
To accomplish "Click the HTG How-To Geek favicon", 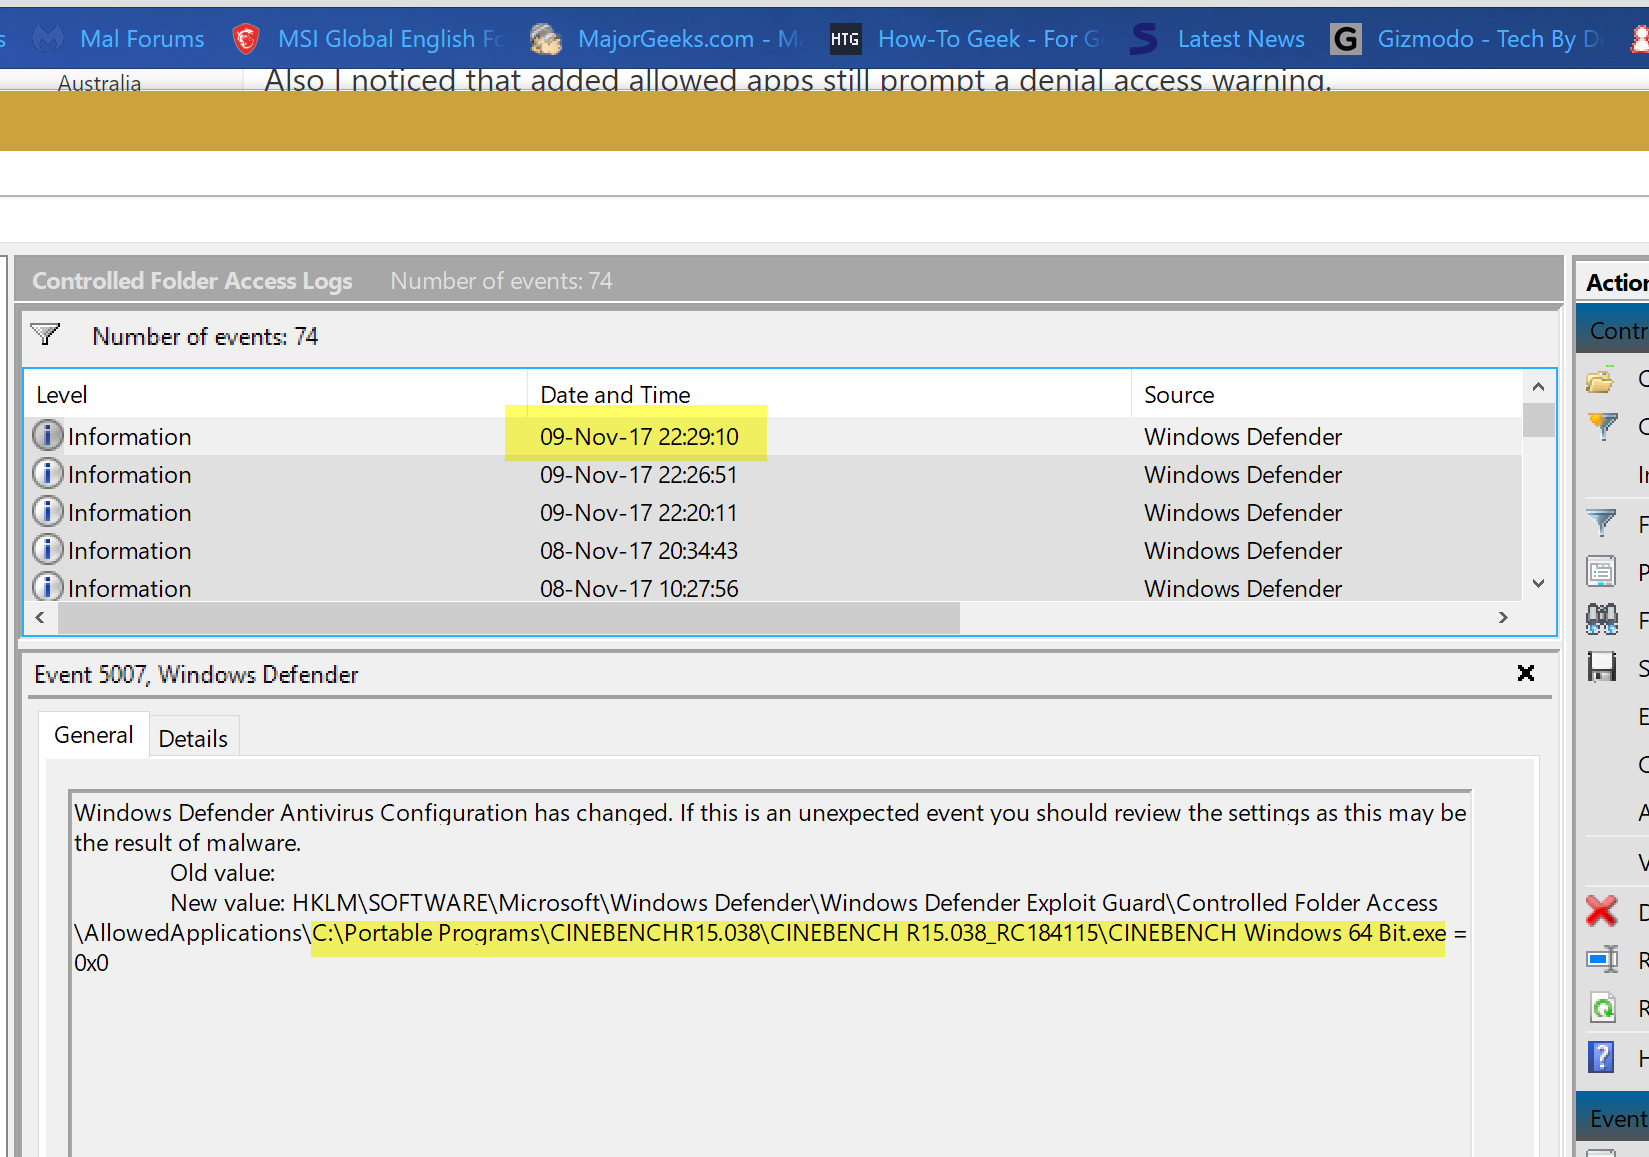I will coord(845,39).
